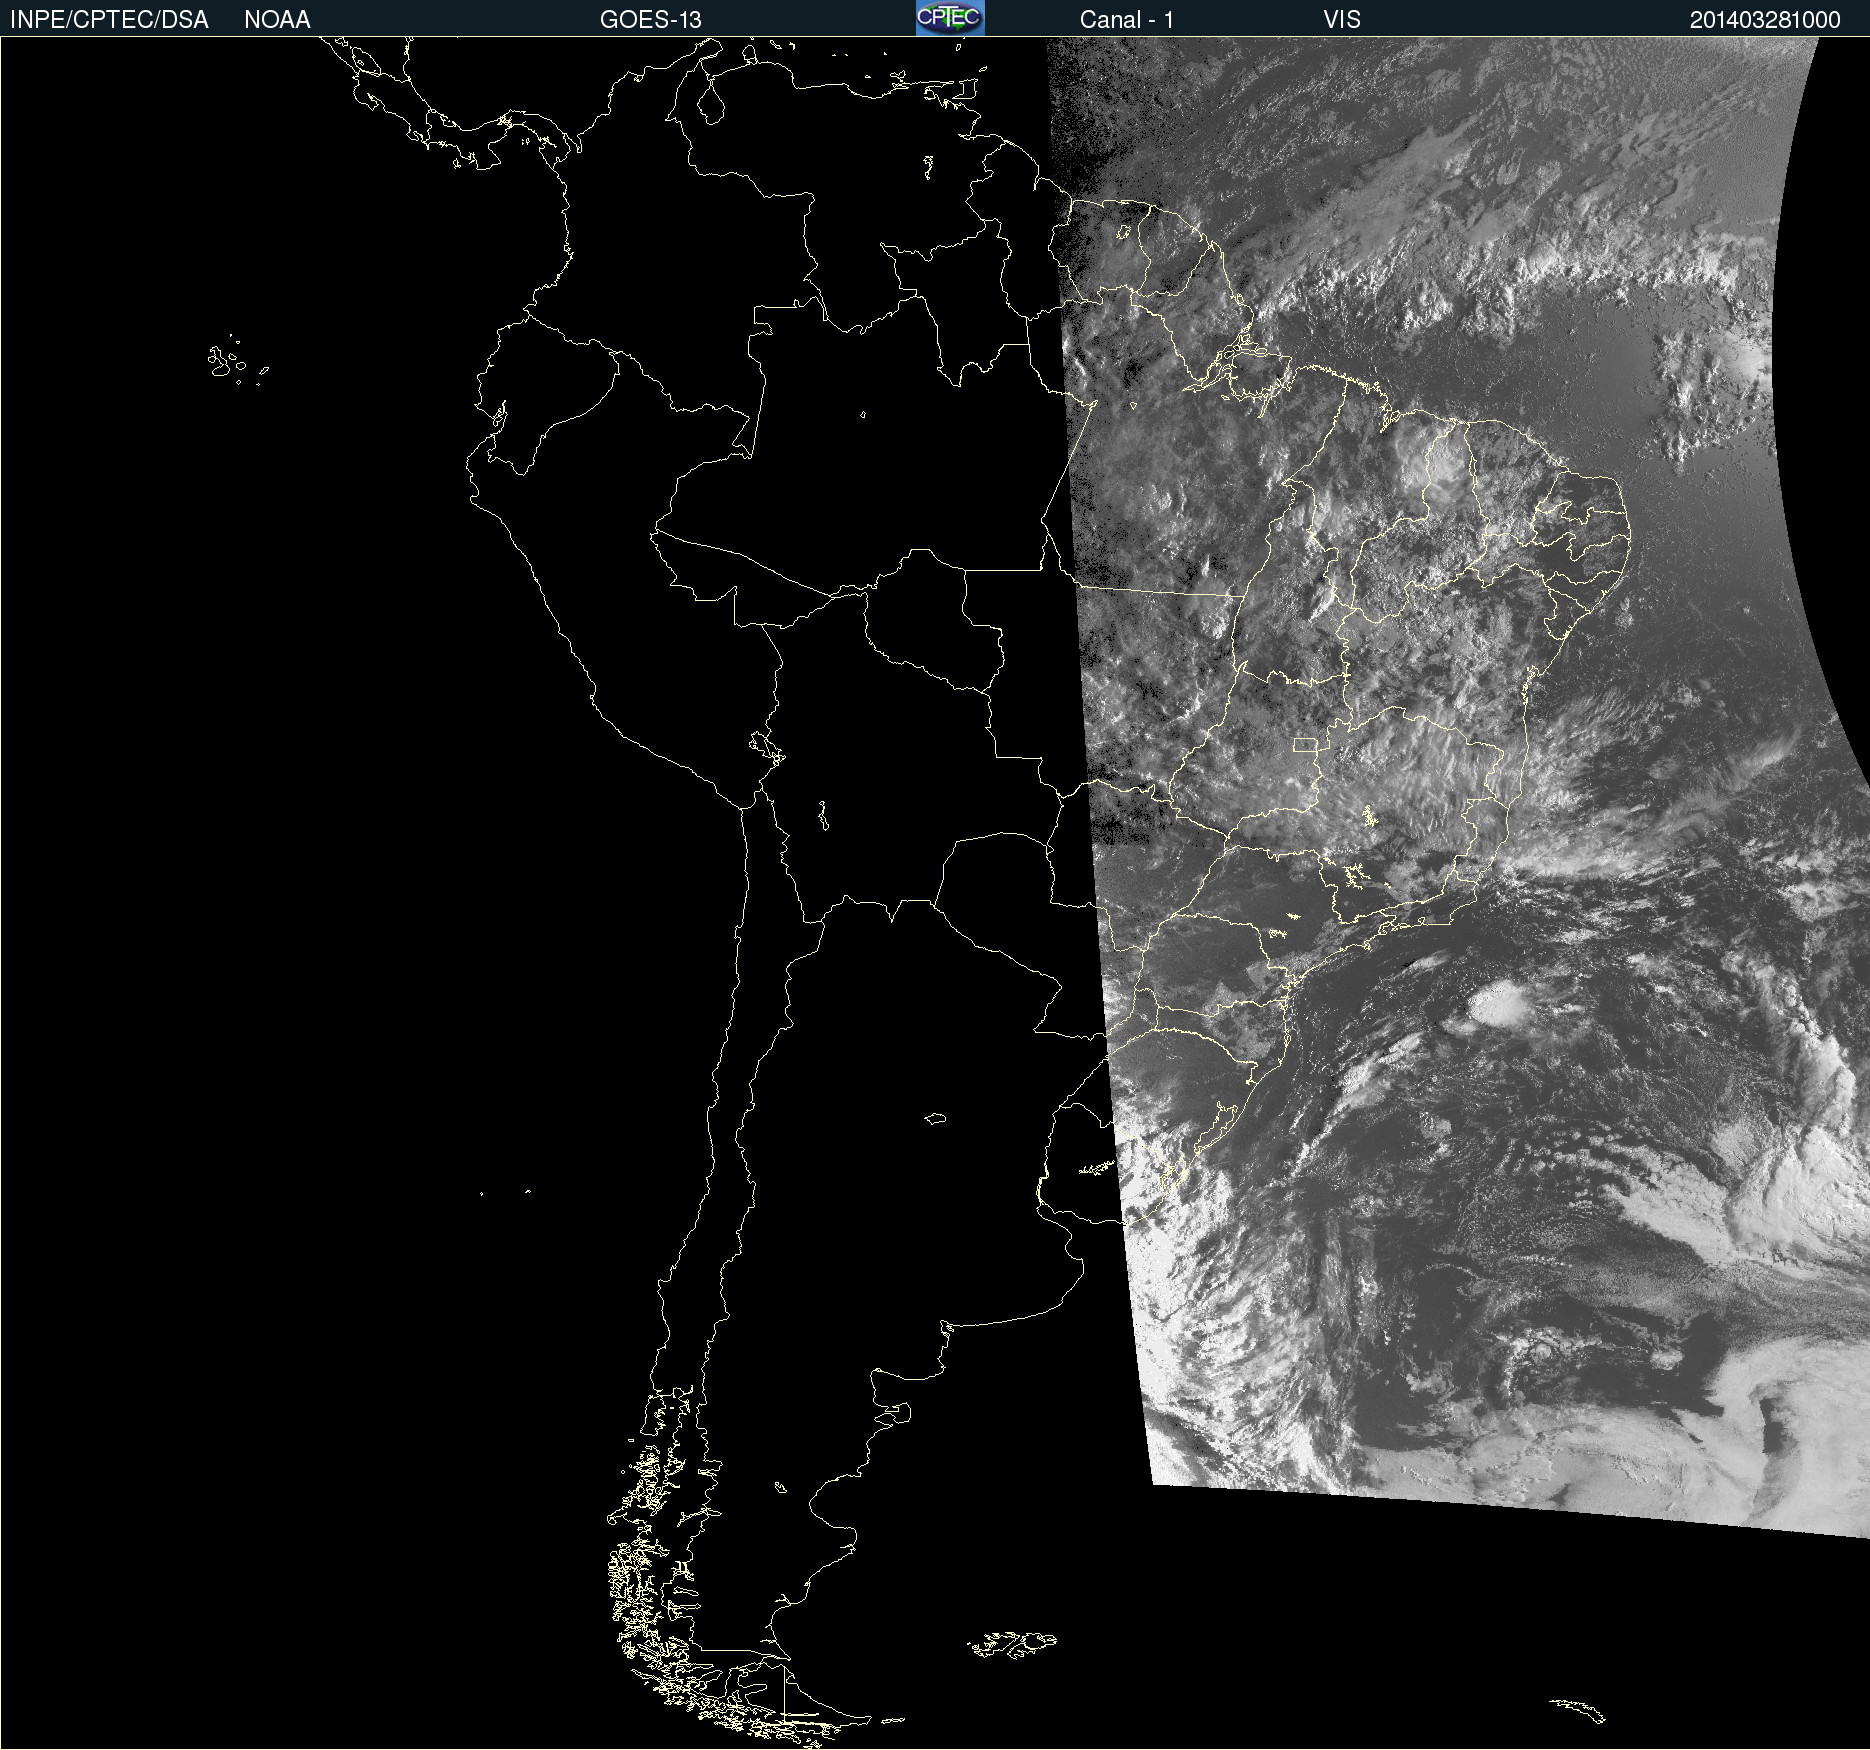Click the NOAA header text
Image resolution: width=1870 pixels, height=1750 pixels.
277,20
